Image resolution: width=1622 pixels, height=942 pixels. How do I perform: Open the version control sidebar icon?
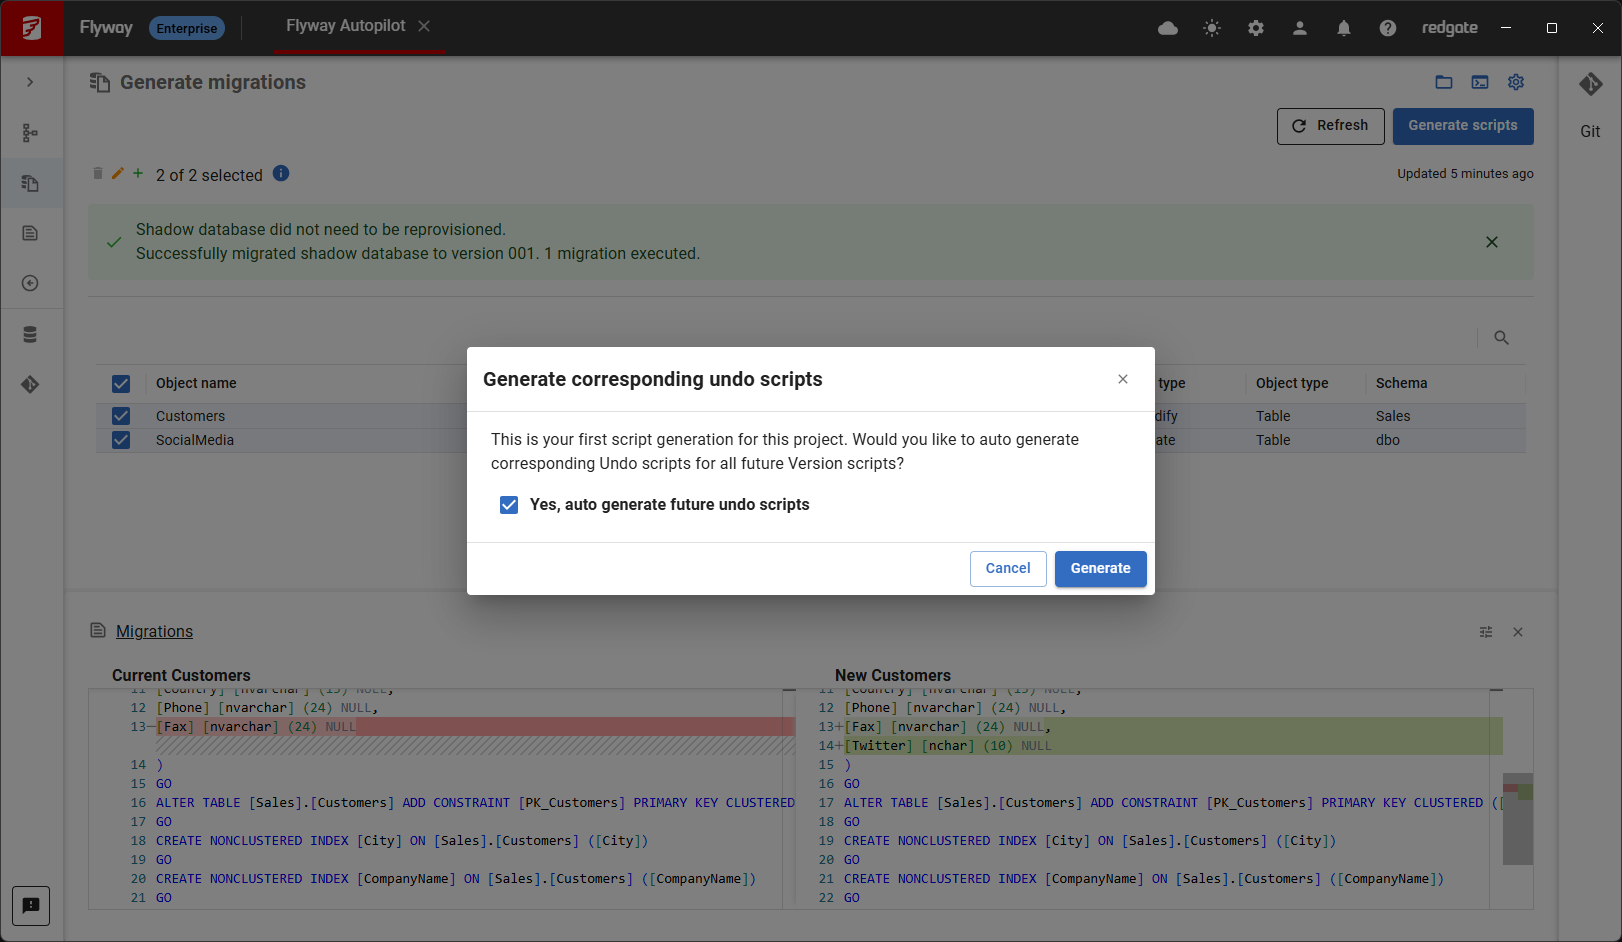30,384
